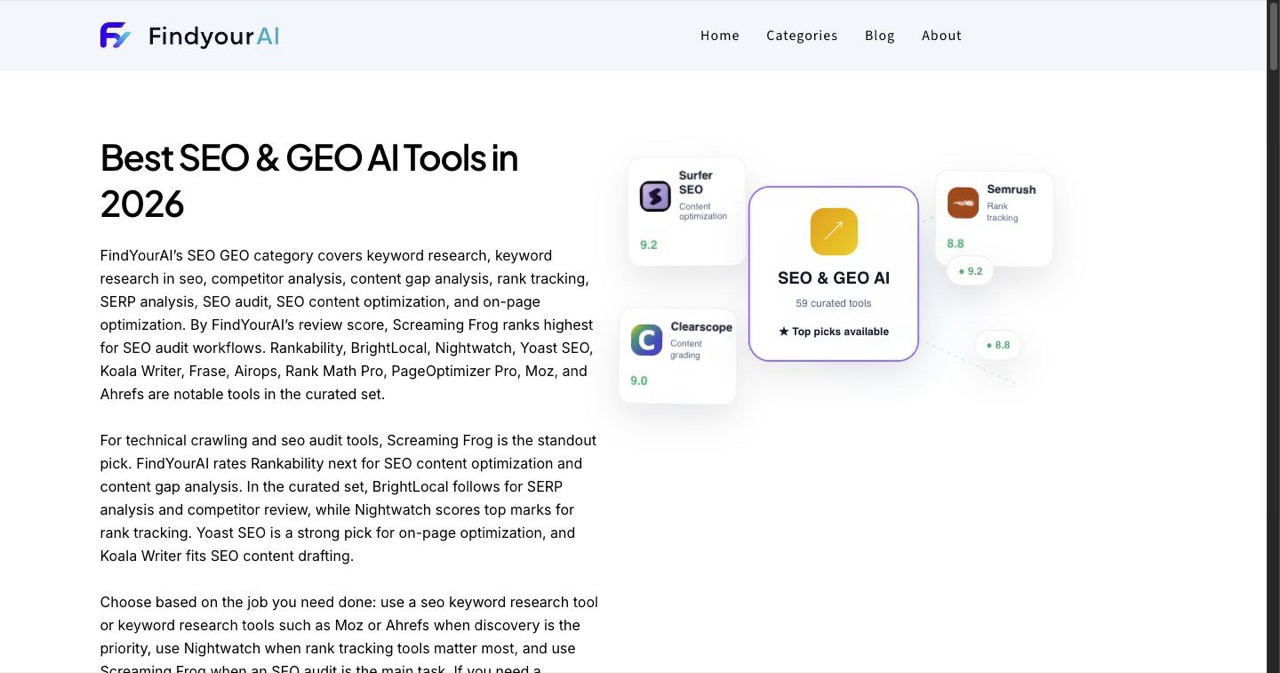Image resolution: width=1280 pixels, height=673 pixels.
Task: Click the 59 curated tools text
Action: tap(834, 303)
